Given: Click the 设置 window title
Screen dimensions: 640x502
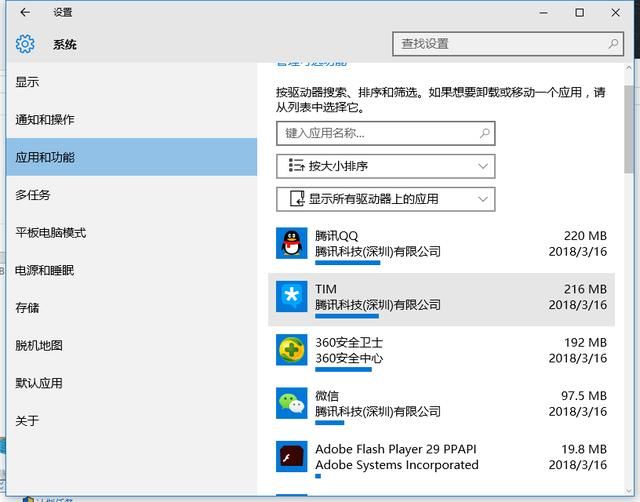Looking at the screenshot, I should (62, 13).
